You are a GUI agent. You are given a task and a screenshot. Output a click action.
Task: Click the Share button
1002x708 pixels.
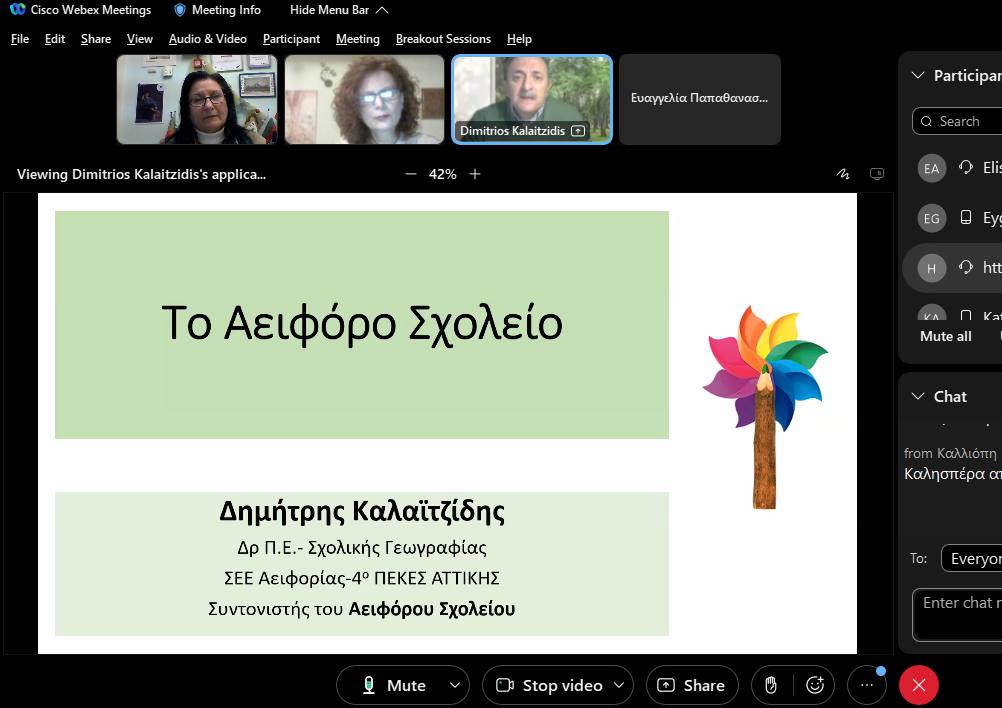point(692,685)
